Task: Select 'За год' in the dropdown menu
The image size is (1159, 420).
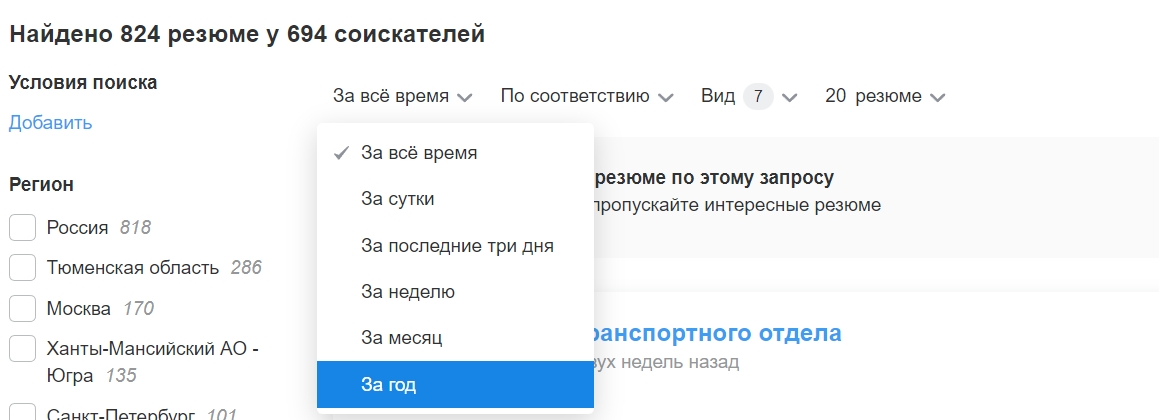Action: click(x=455, y=385)
